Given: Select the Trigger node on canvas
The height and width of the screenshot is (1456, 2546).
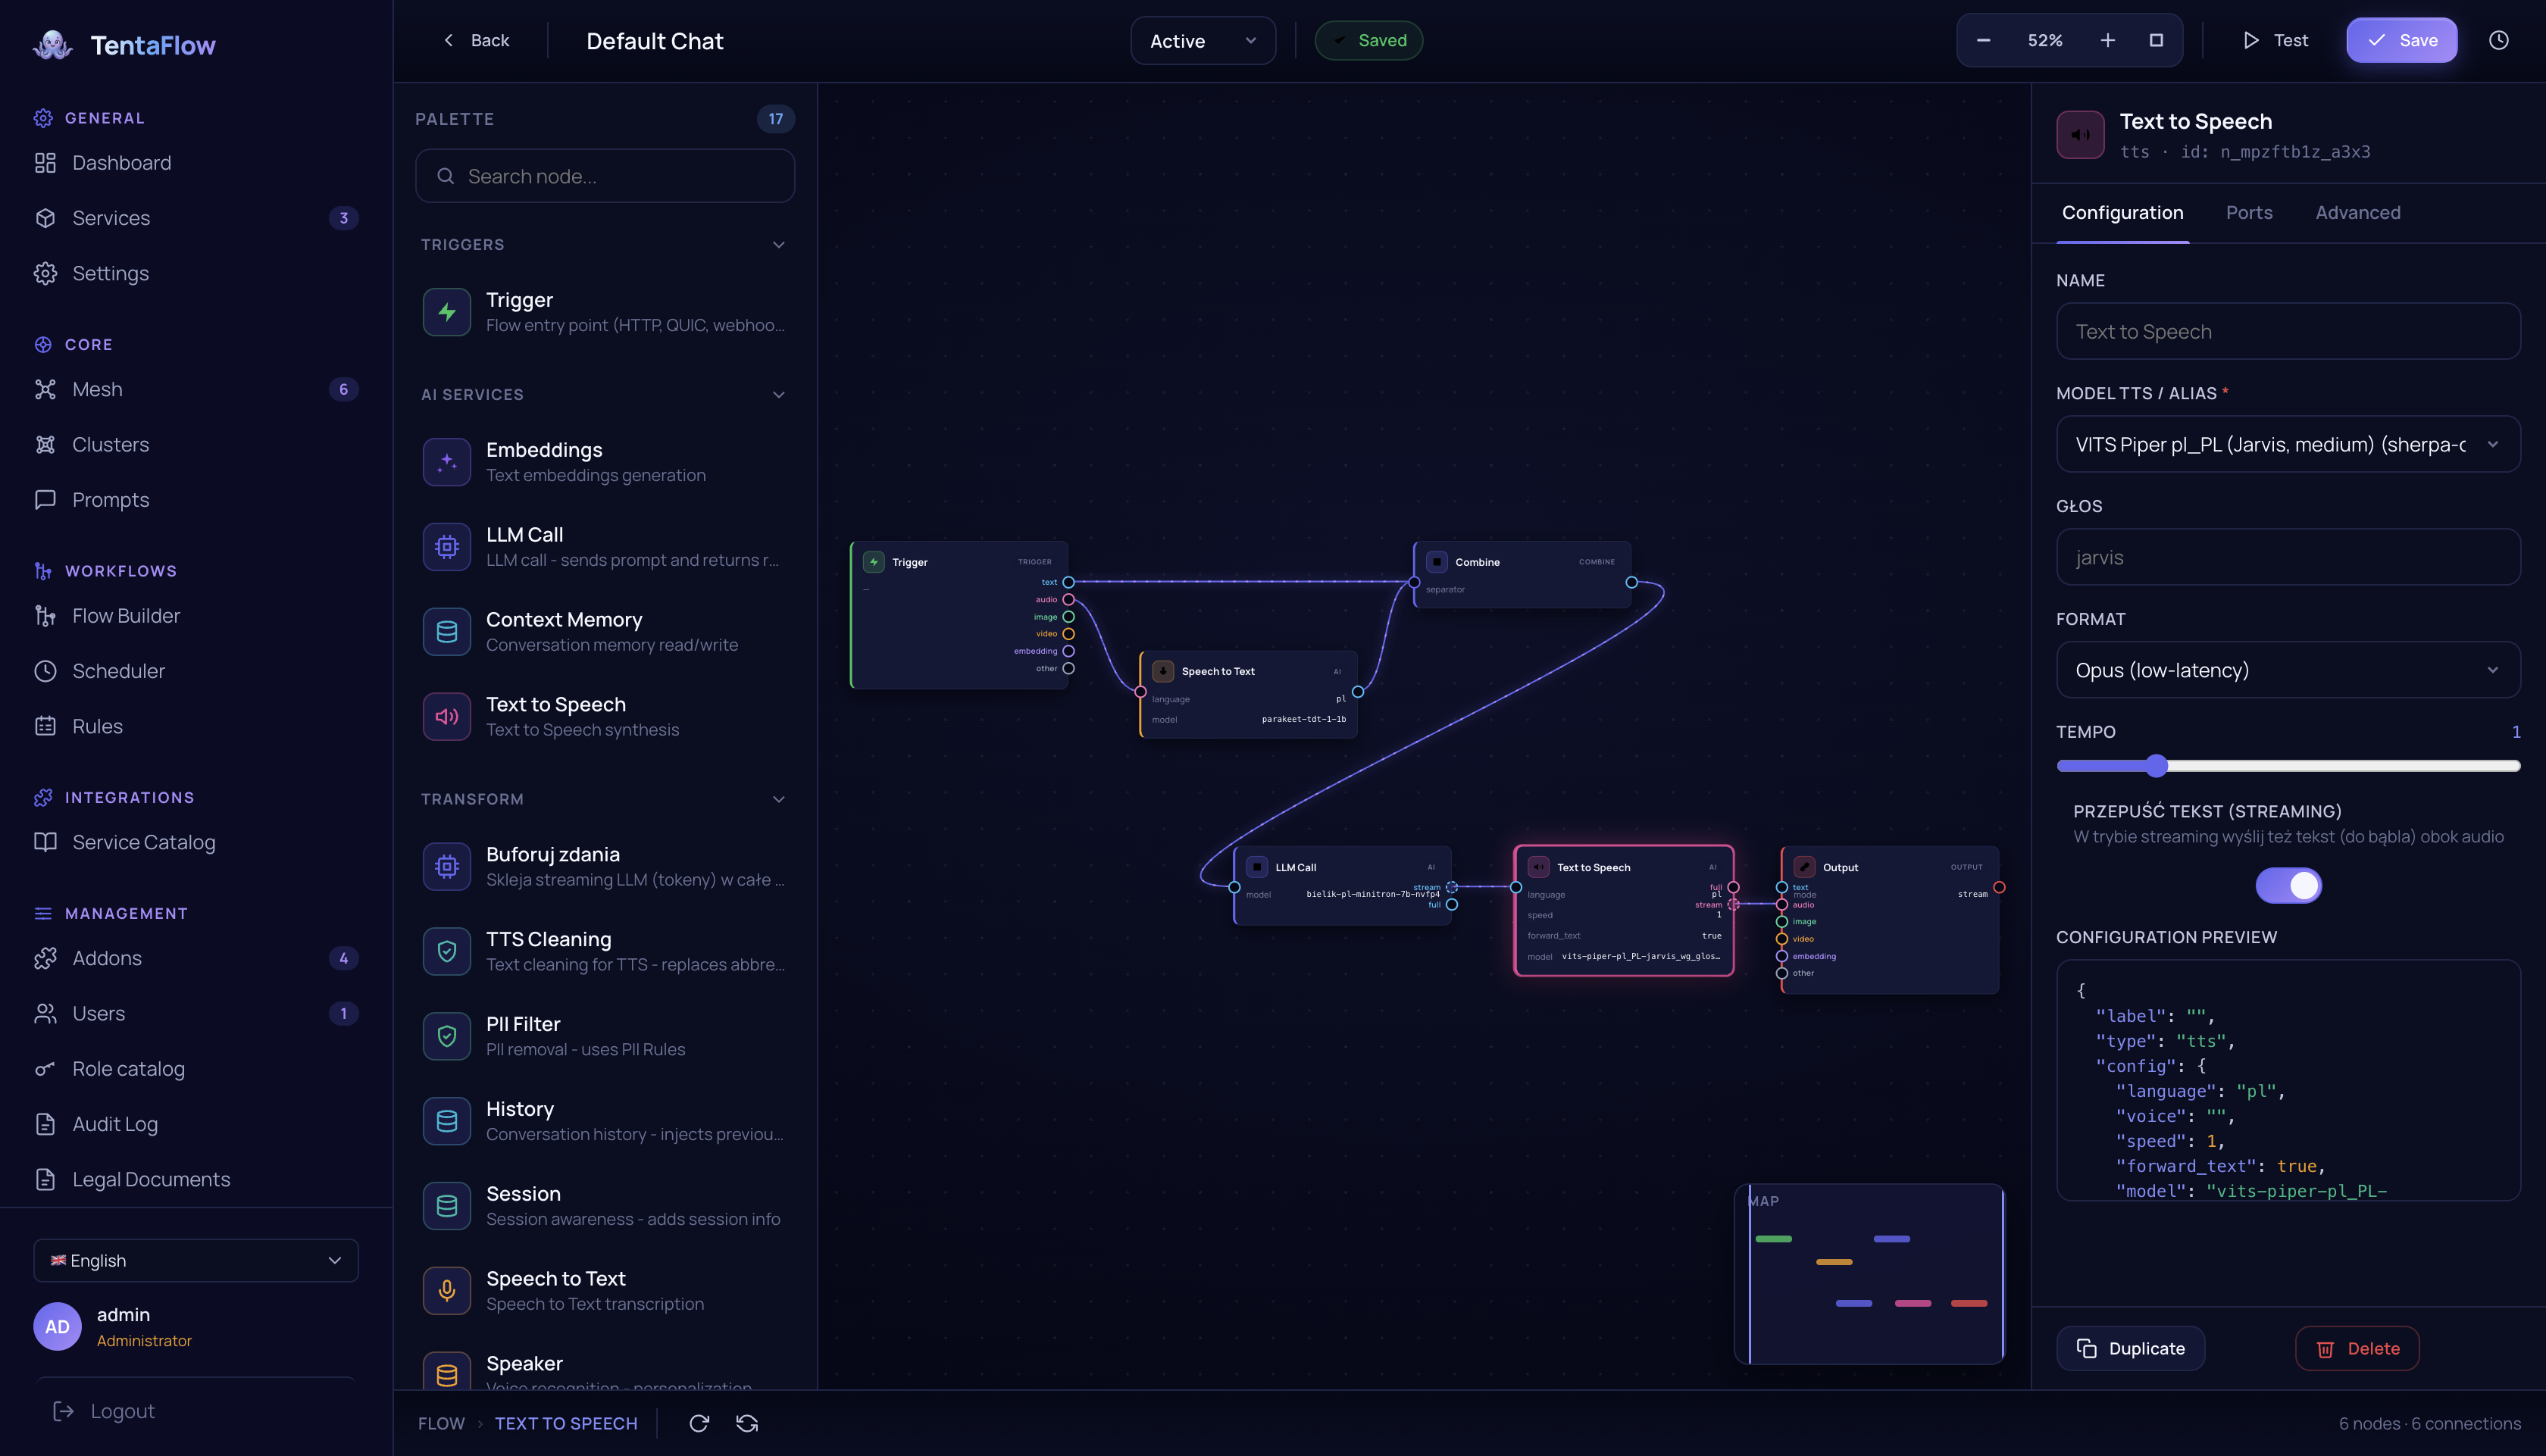Looking at the screenshot, I should point(958,614).
